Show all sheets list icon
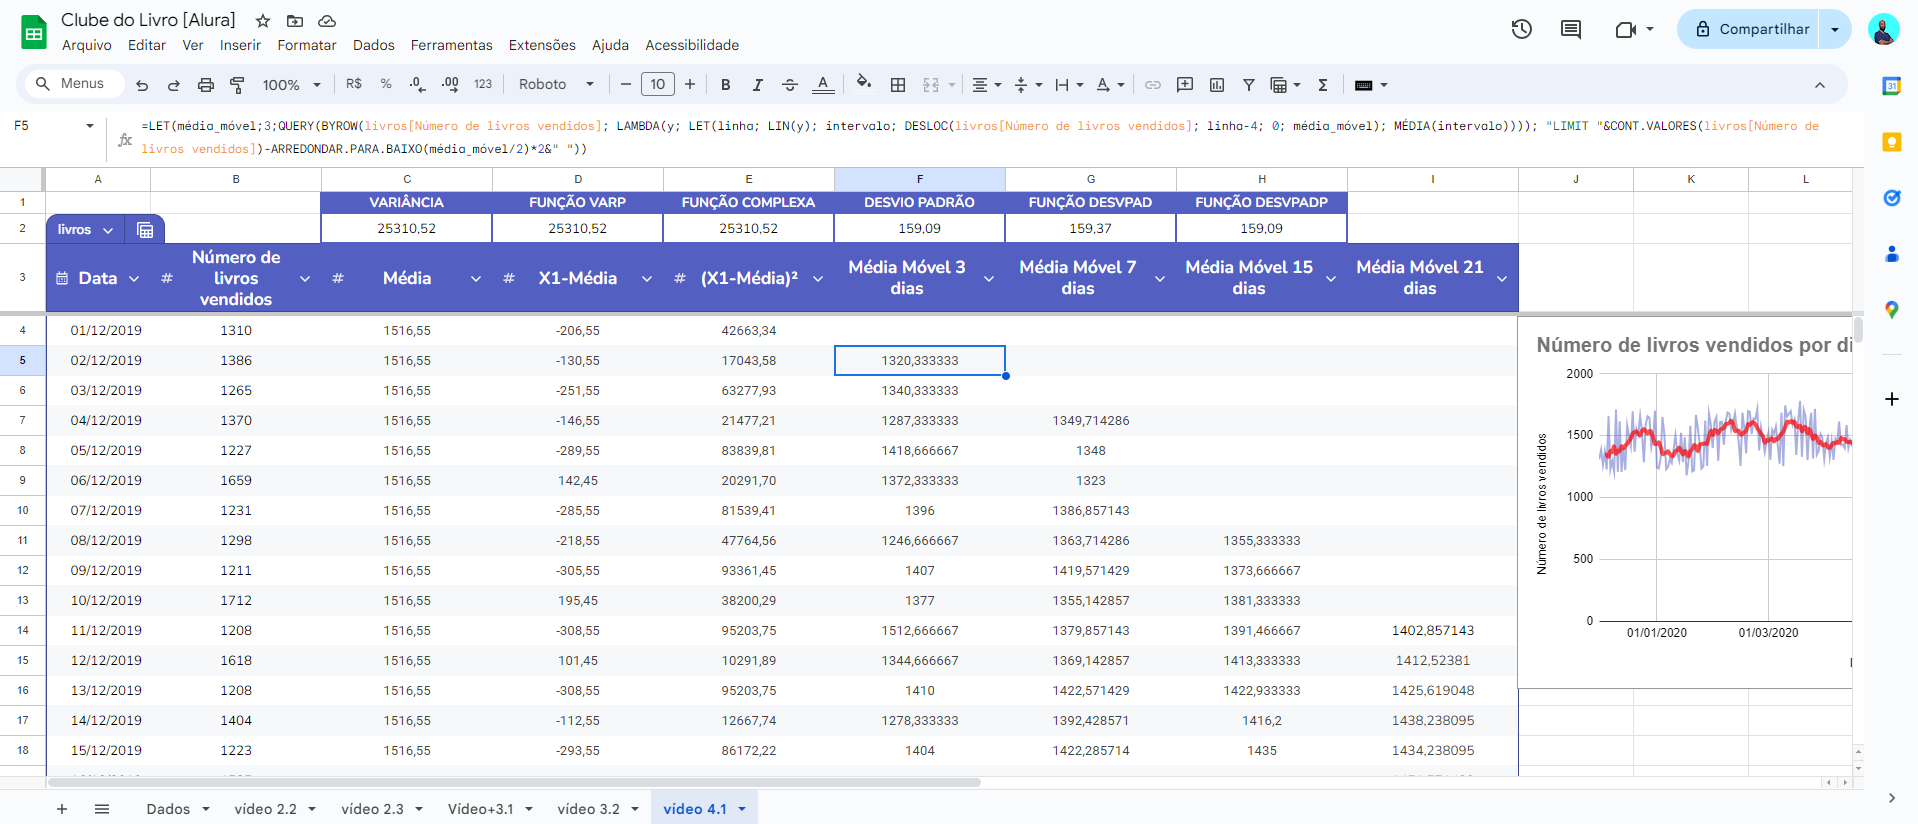 (102, 808)
